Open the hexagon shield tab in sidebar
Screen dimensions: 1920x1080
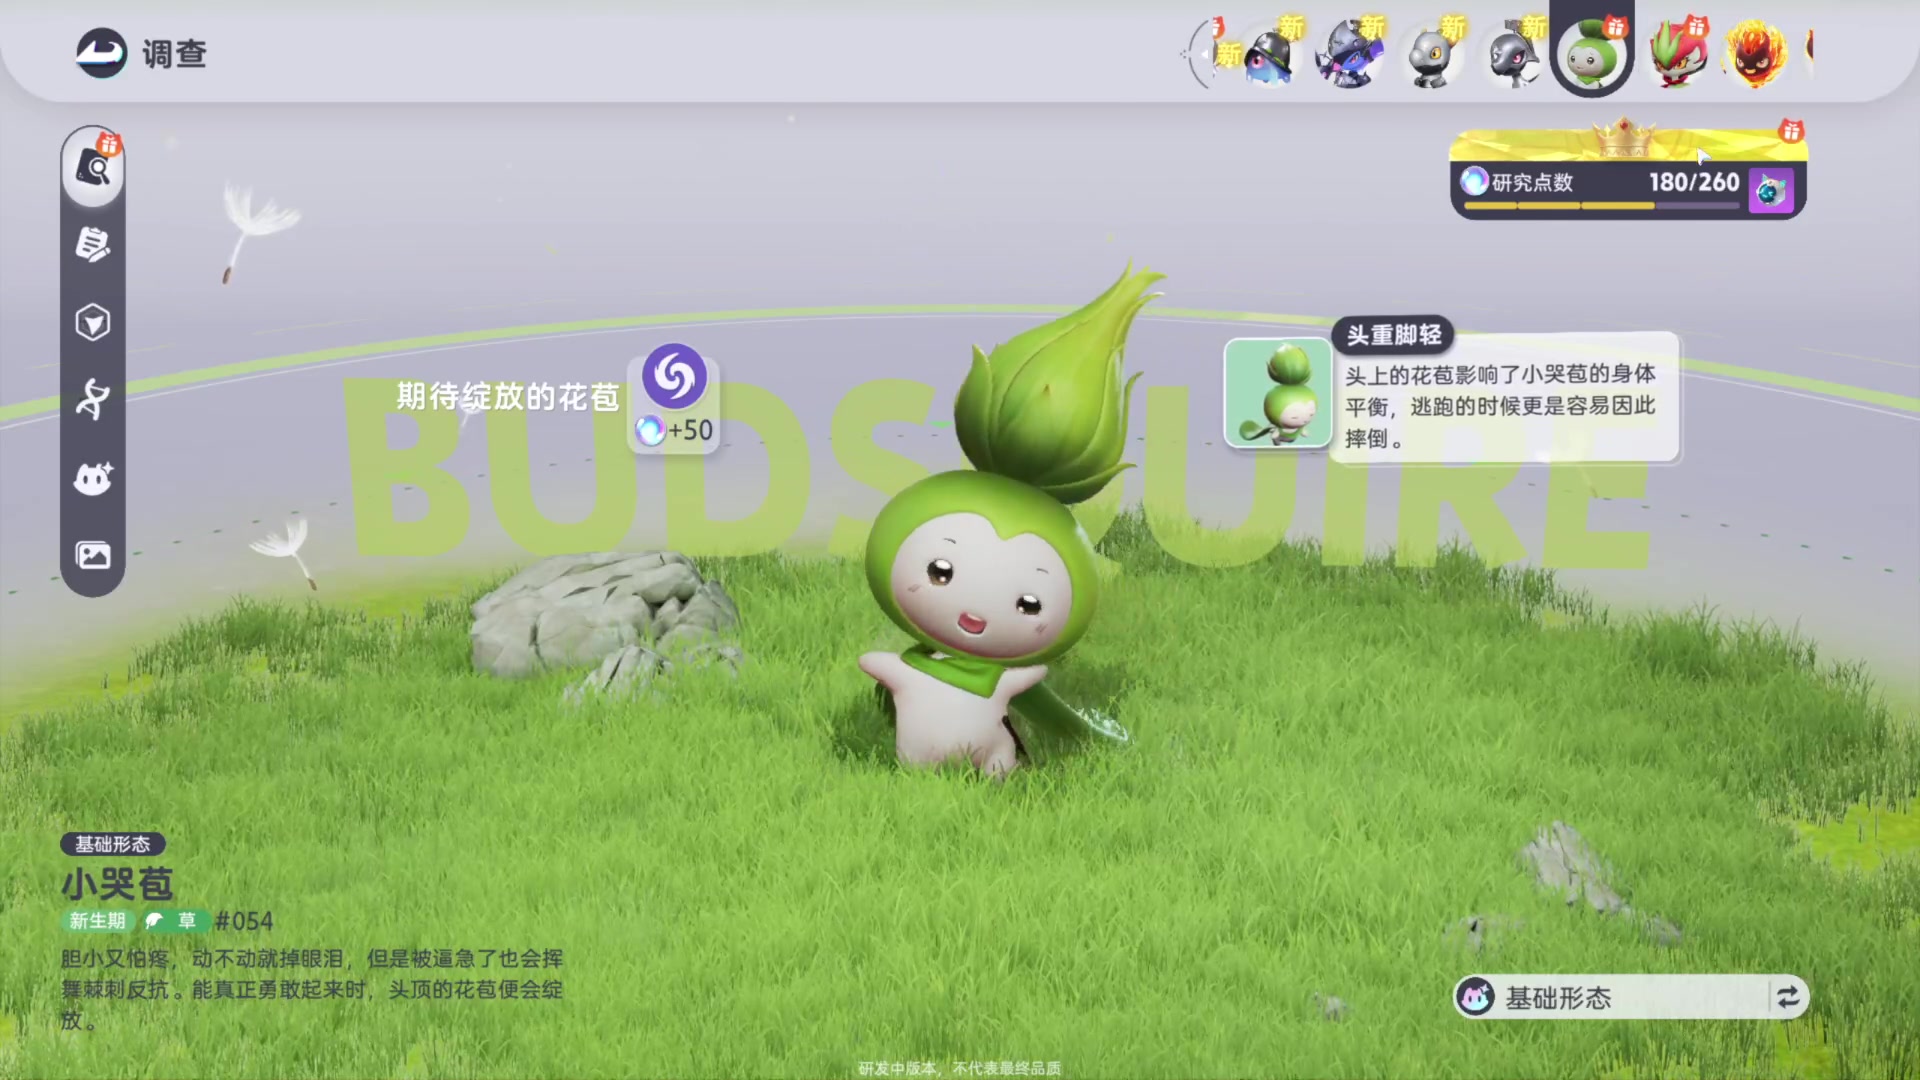93,322
